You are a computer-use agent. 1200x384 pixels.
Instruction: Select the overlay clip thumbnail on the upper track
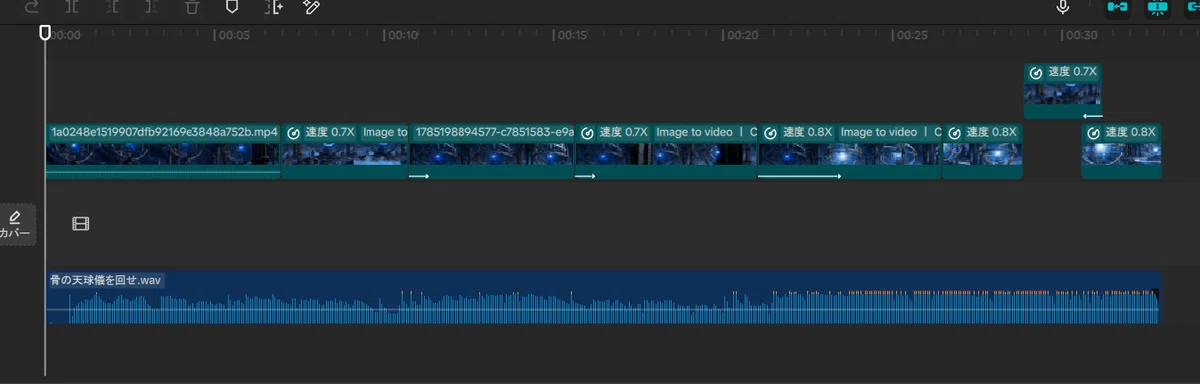1062,94
